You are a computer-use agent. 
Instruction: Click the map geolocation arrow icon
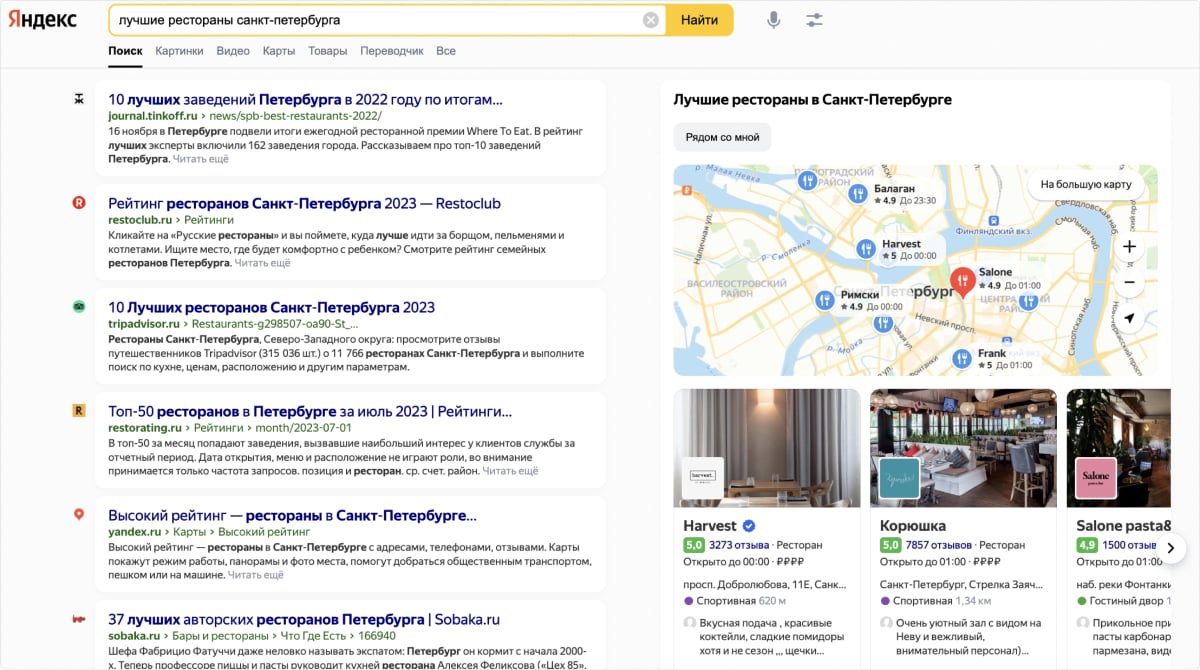click(x=1129, y=319)
